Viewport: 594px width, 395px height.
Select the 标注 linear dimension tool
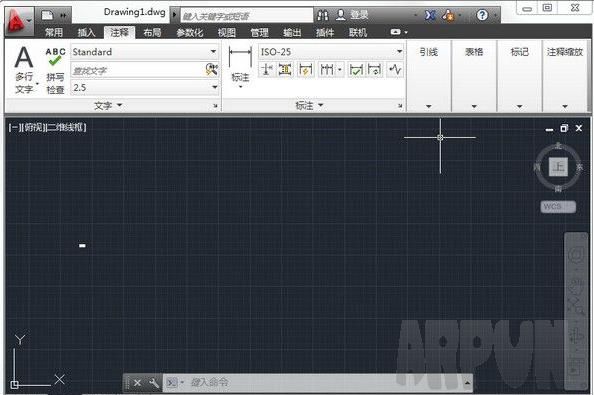click(x=240, y=67)
